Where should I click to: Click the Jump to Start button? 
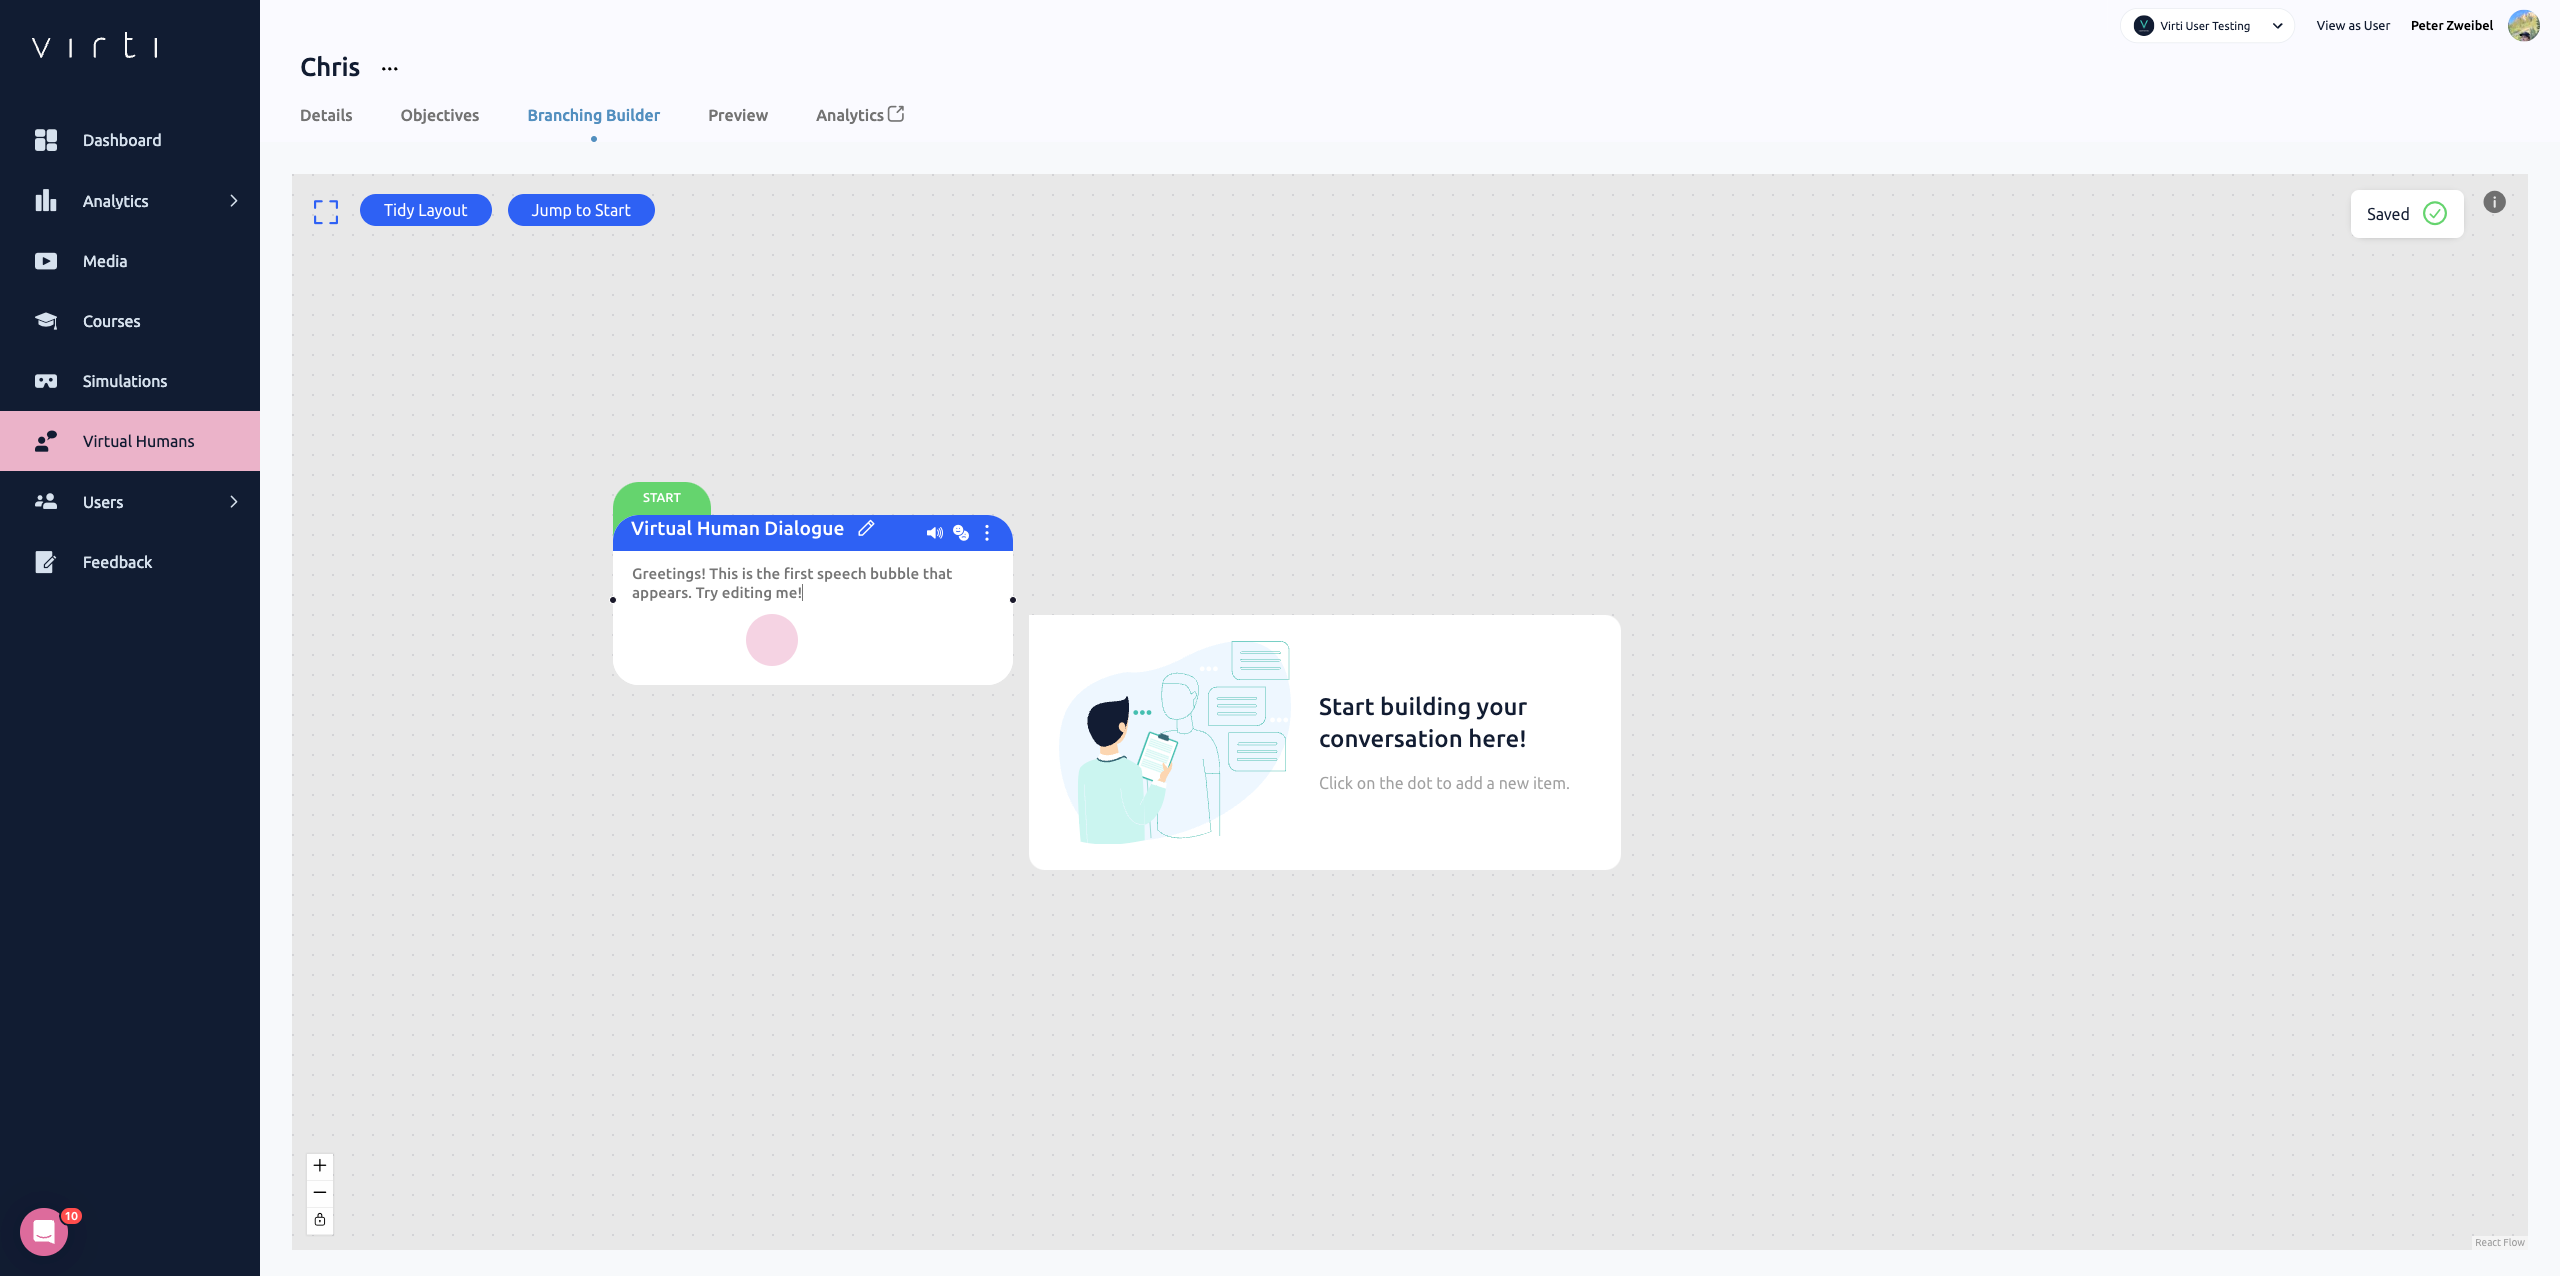(581, 210)
